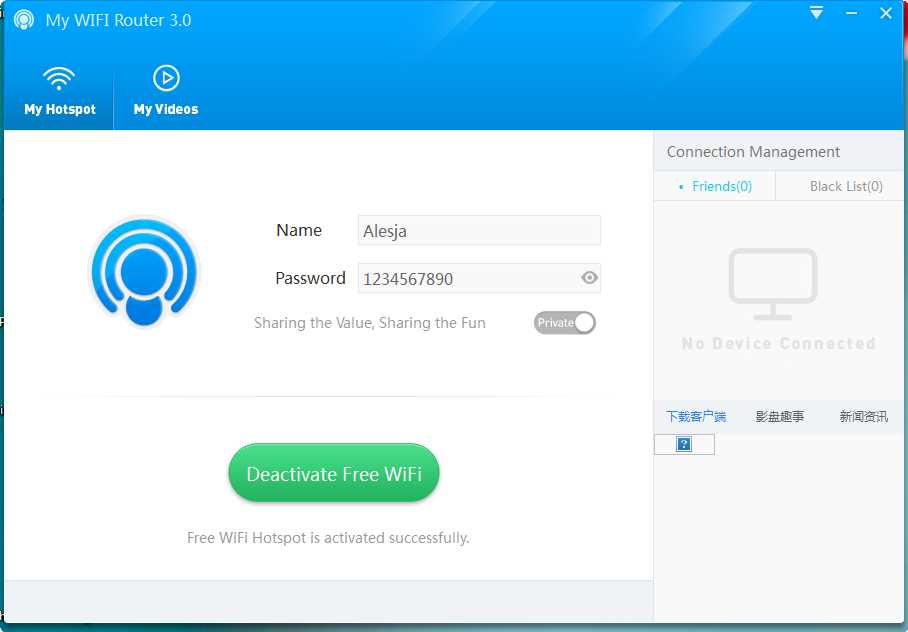
Task: Click the Connection Management header
Action: click(x=753, y=152)
